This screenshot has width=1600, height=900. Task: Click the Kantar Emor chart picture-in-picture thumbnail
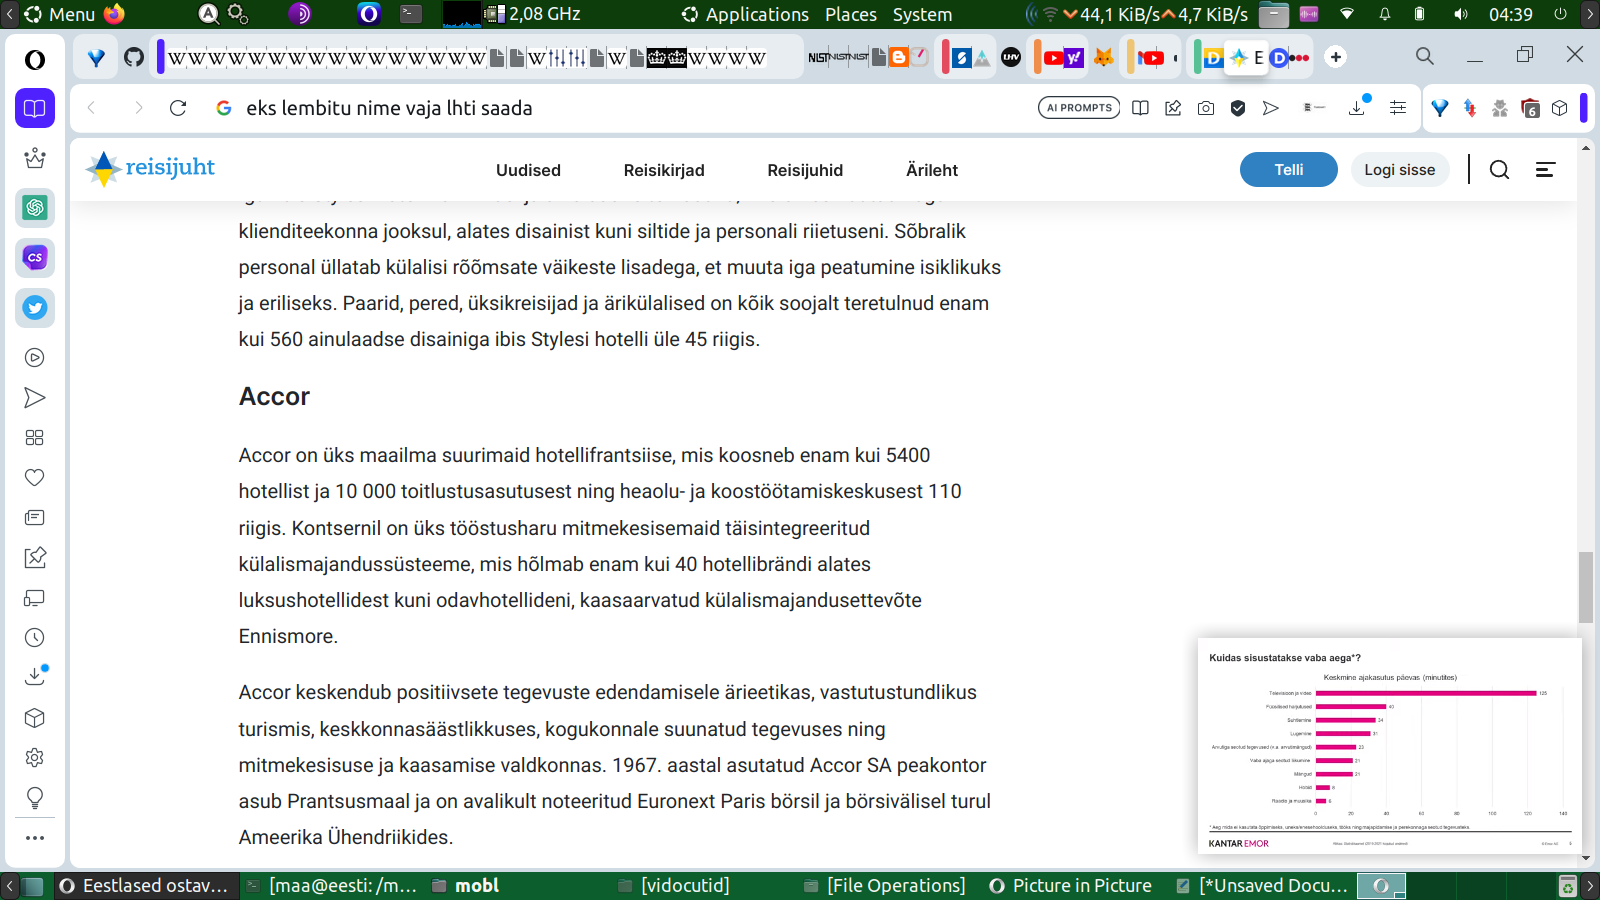click(x=1390, y=746)
